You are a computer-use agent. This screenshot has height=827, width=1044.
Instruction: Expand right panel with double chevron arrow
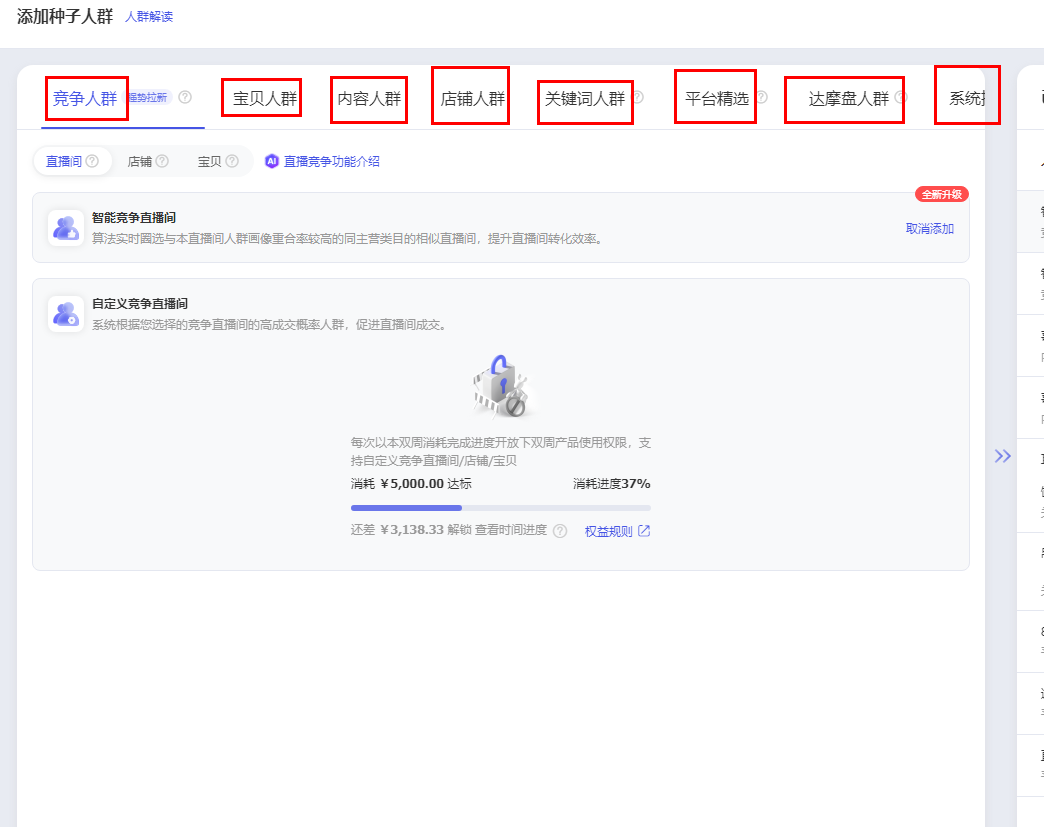(1002, 456)
